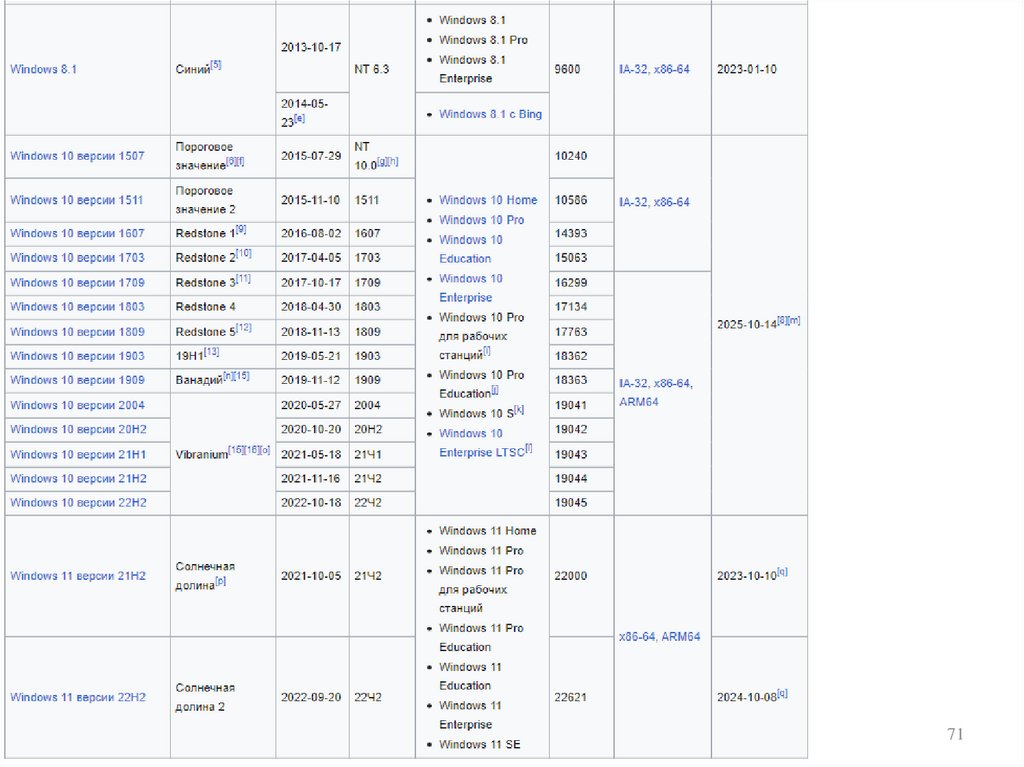Click build number 19041

pos(571,405)
